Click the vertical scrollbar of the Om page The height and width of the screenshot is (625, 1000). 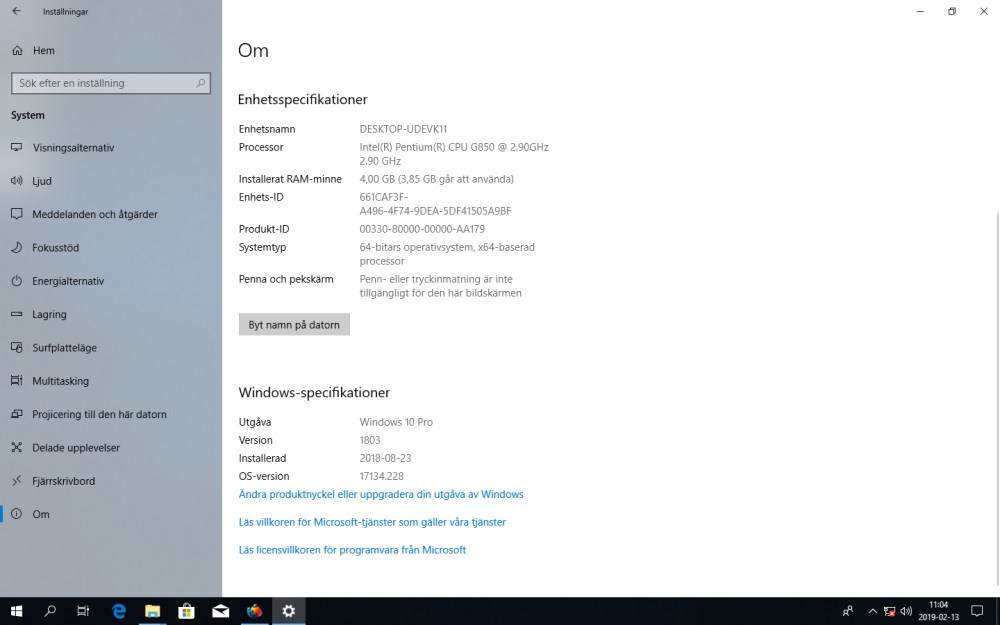pos(997,397)
